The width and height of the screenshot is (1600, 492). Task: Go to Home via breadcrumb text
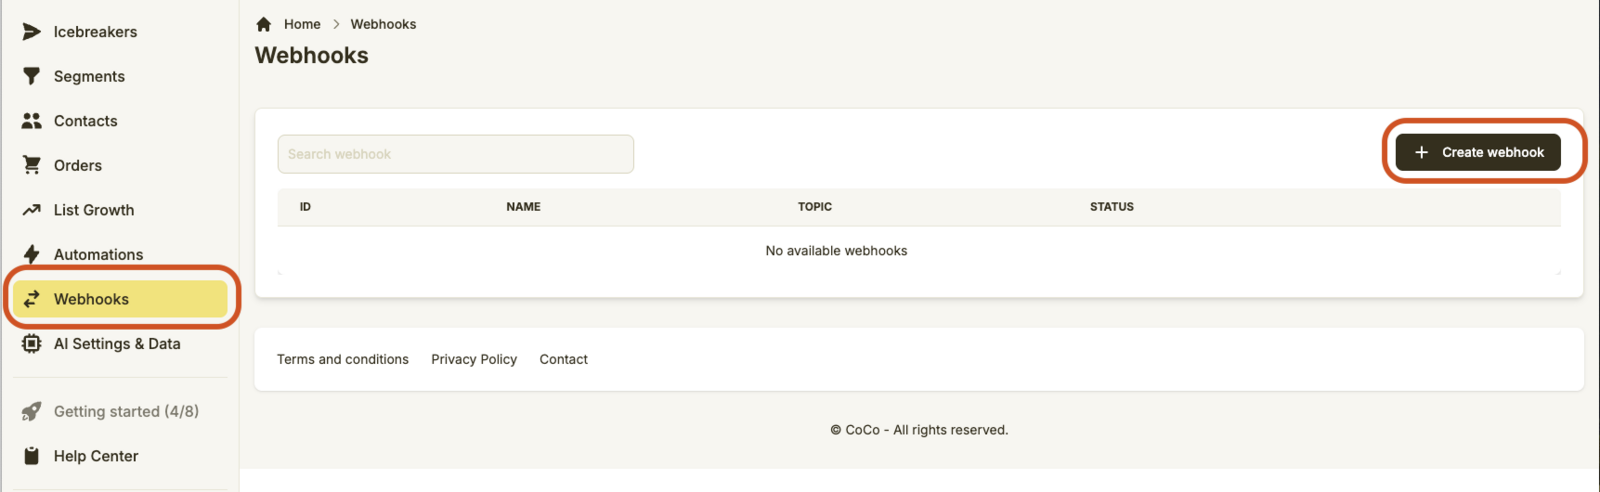(x=302, y=24)
